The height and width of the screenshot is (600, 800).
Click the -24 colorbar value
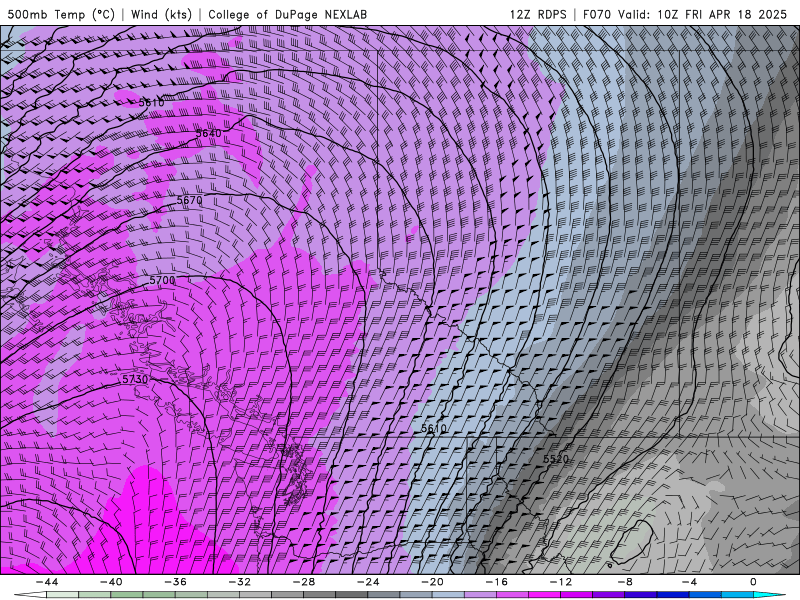[x=368, y=582]
